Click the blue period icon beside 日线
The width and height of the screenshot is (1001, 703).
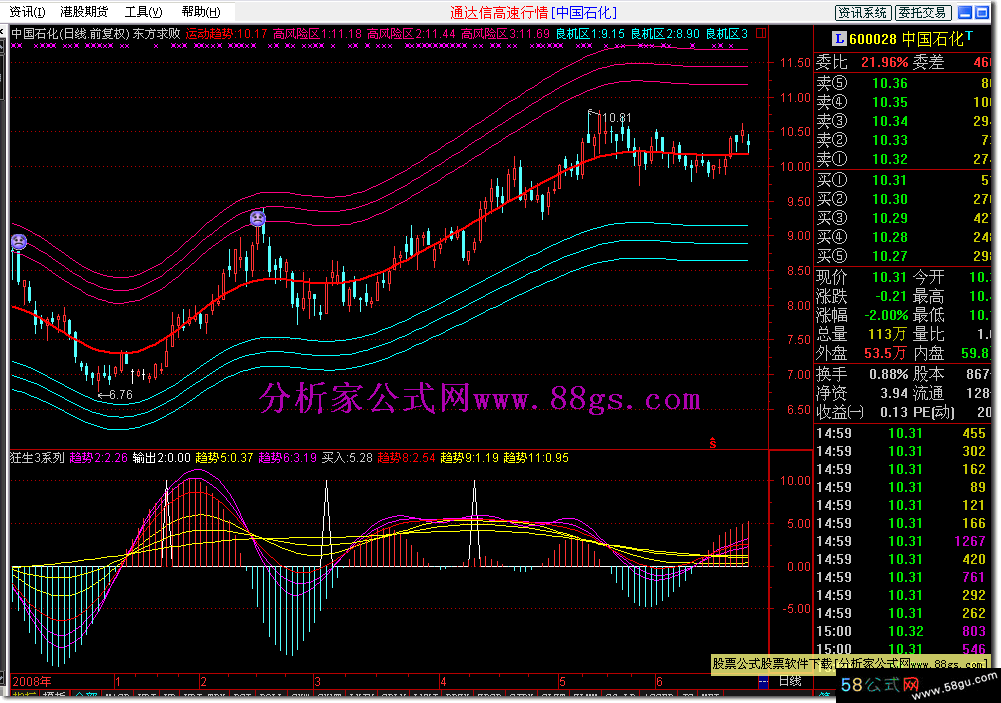(763, 682)
